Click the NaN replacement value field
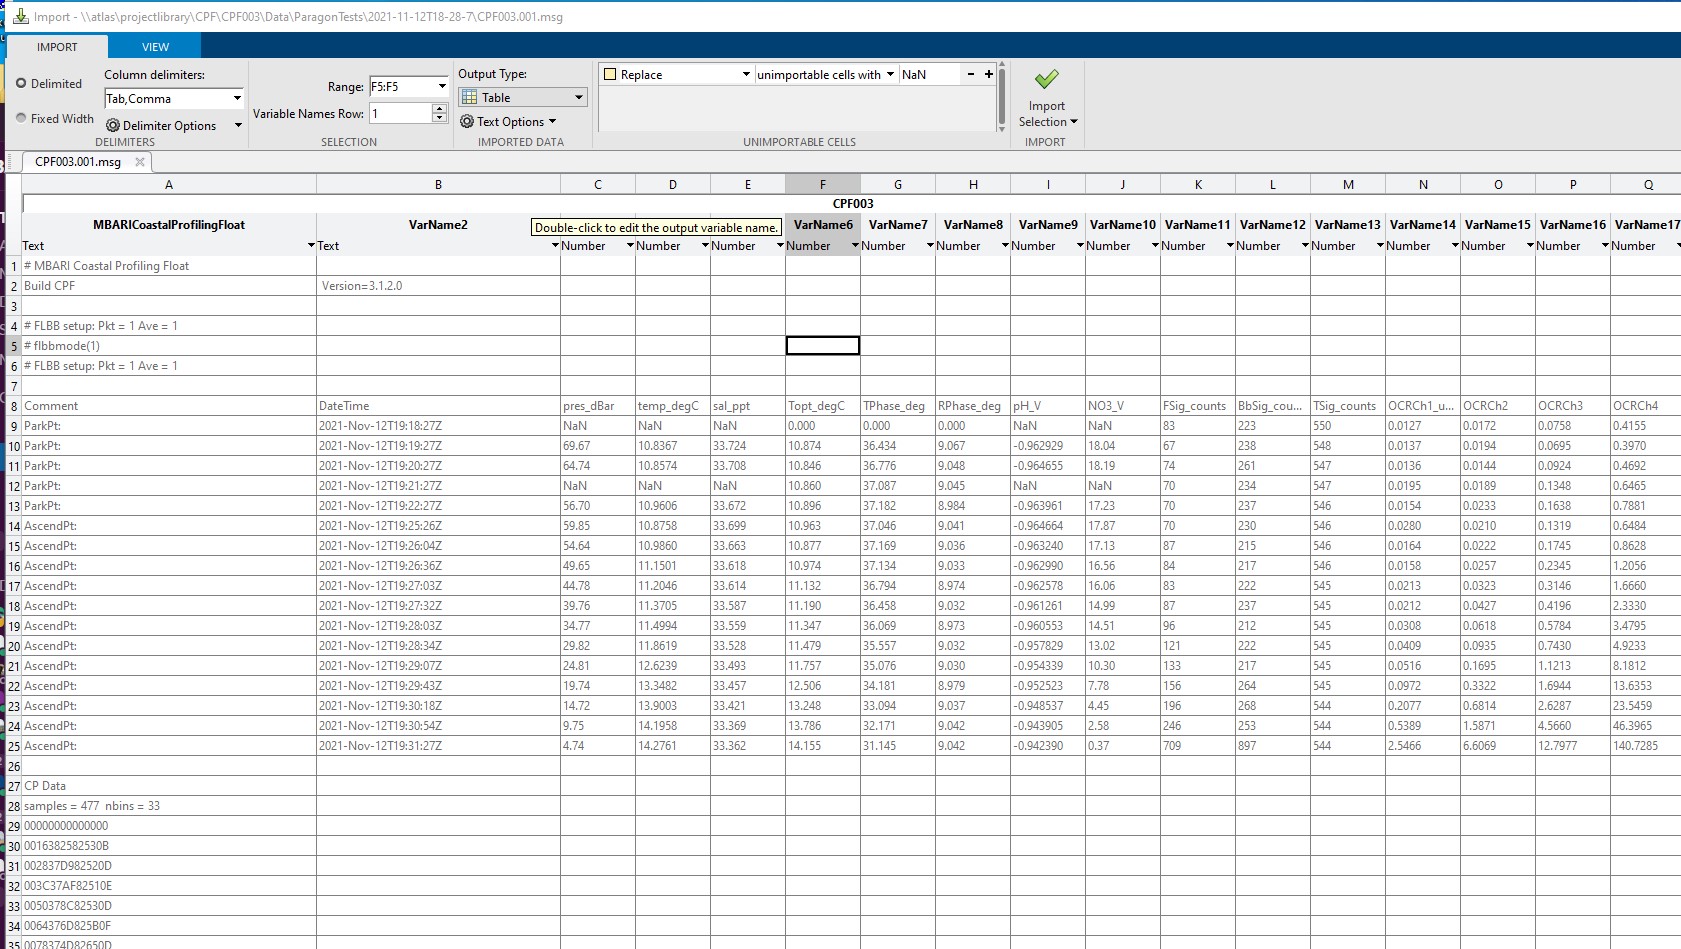Image resolution: width=1681 pixels, height=949 pixels. [x=929, y=74]
